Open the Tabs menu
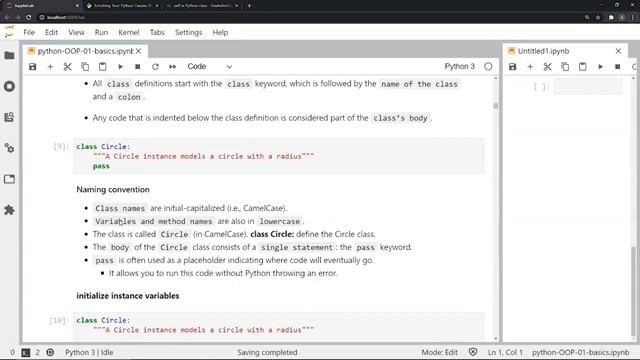 tap(157, 32)
